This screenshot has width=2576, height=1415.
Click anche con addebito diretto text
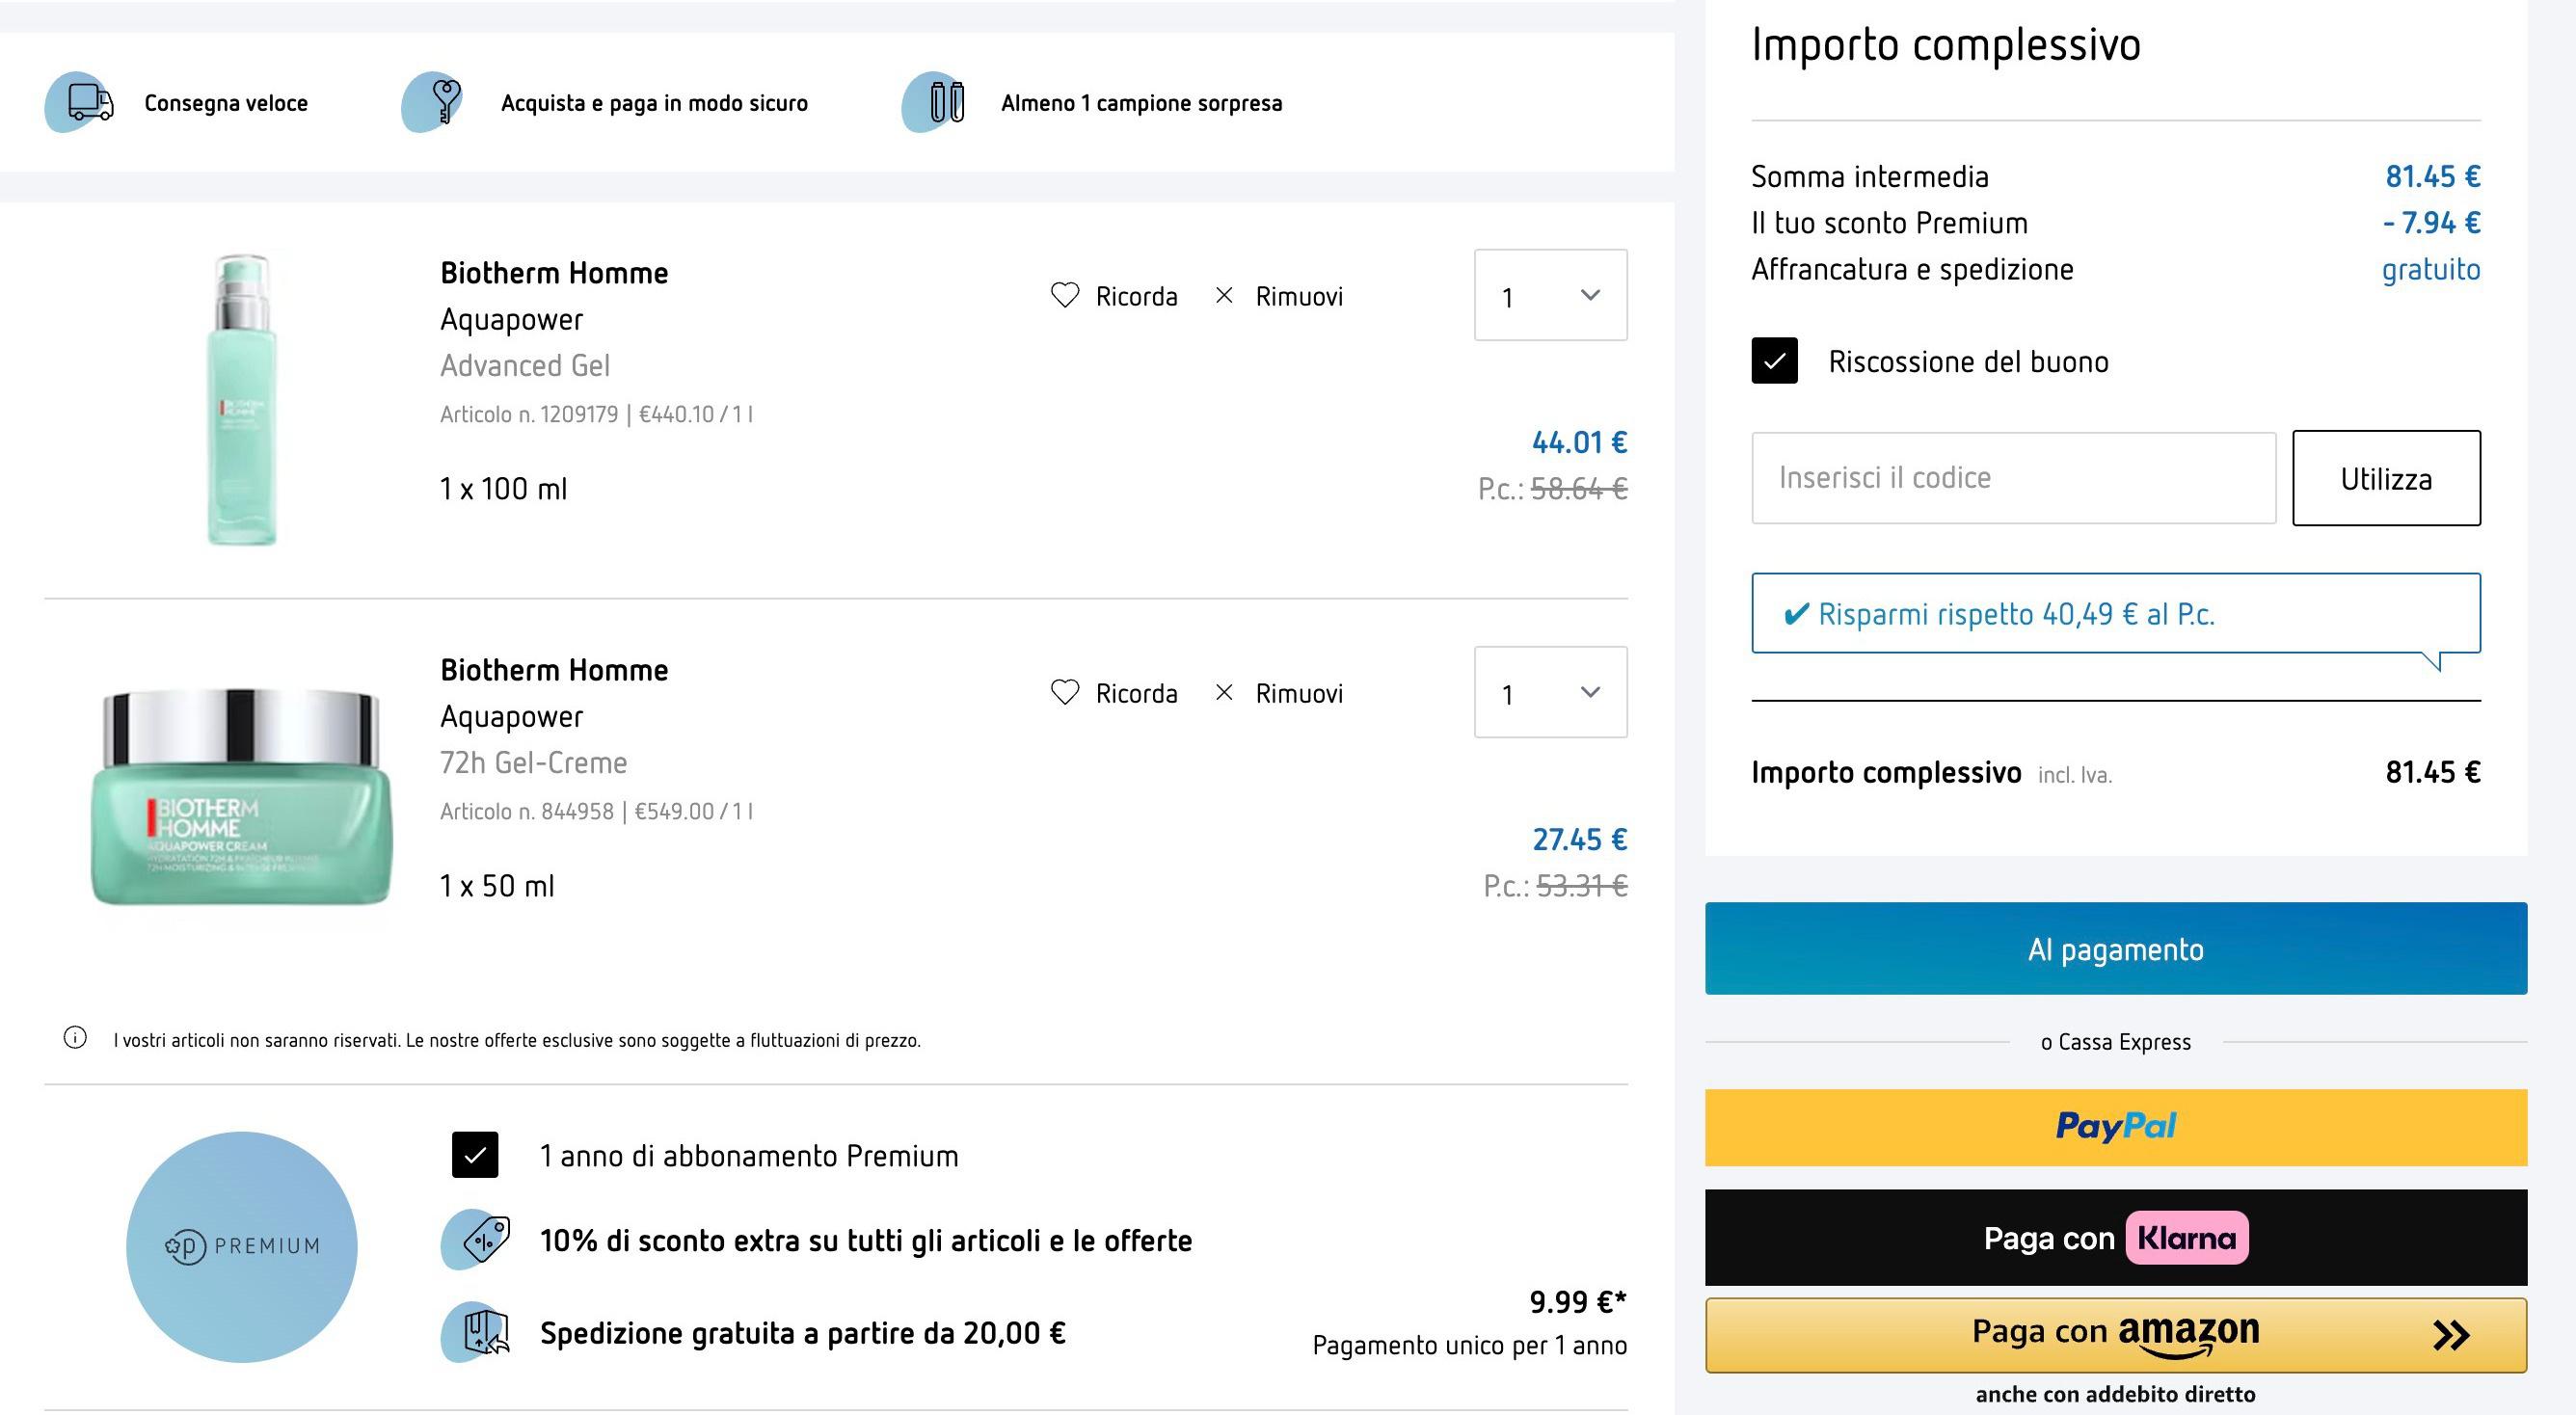[2116, 1393]
